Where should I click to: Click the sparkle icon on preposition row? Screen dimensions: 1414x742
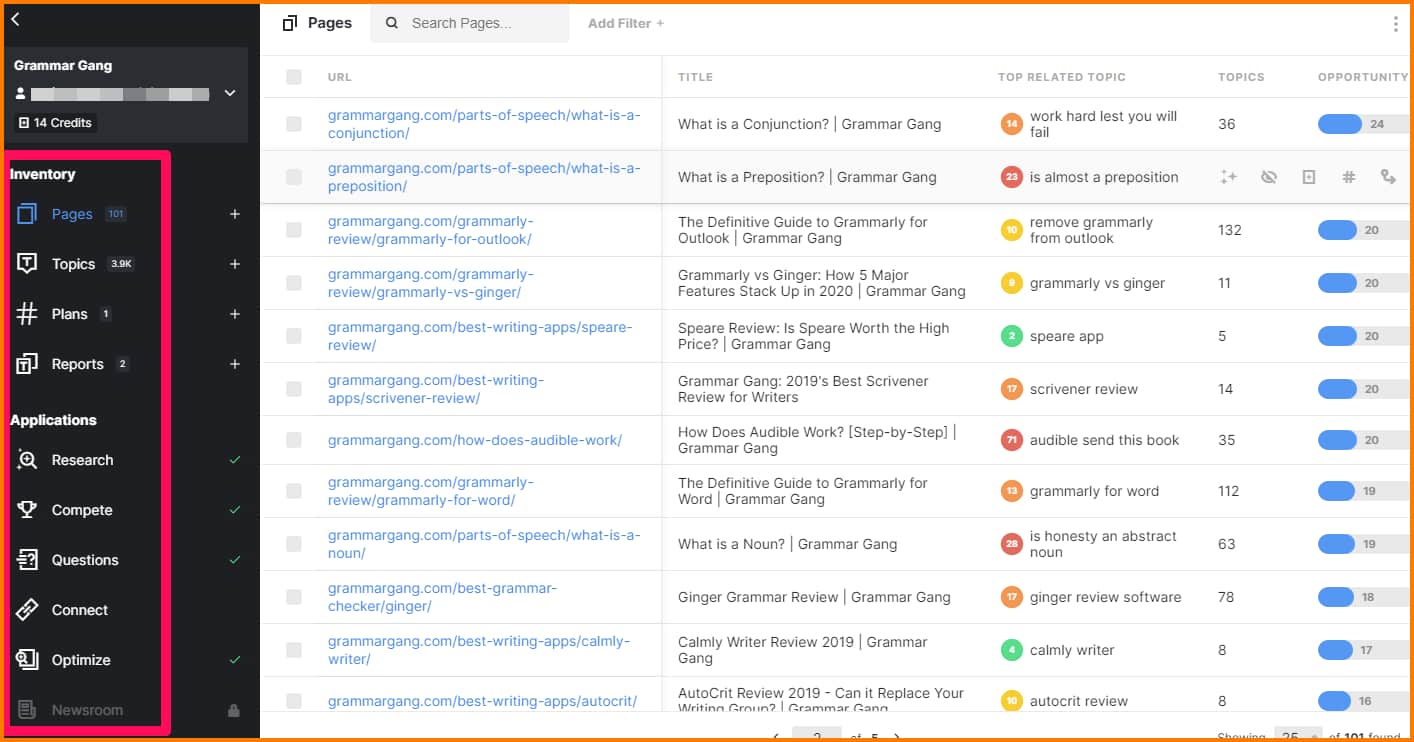[x=1228, y=177]
